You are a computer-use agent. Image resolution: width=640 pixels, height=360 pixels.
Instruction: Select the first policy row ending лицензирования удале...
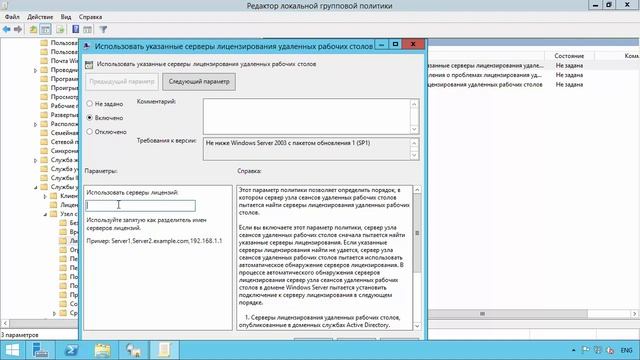coord(486,65)
